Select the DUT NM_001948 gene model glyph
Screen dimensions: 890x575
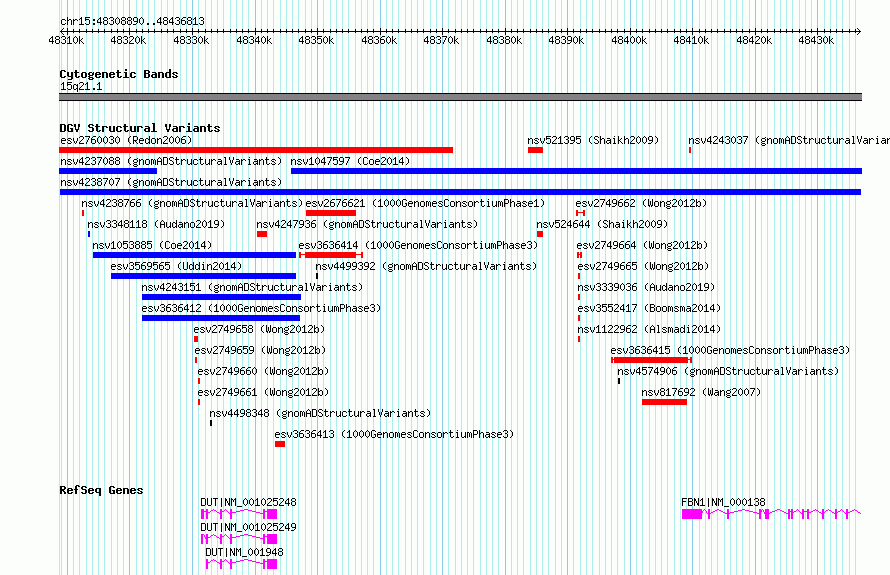(x=241, y=564)
